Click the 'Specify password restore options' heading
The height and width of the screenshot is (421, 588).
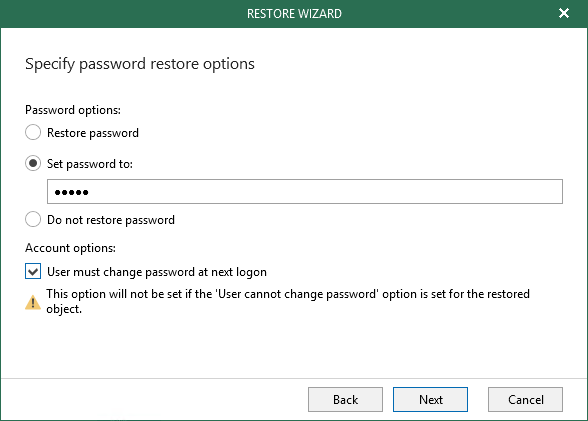point(140,64)
